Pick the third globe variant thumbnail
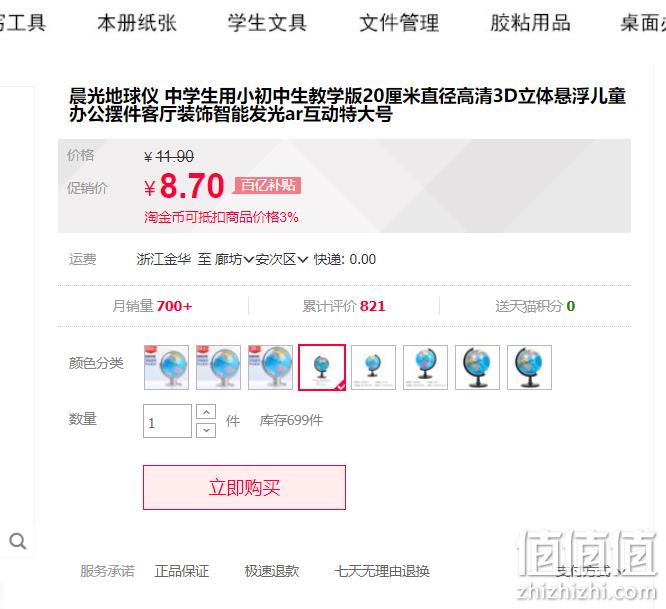This screenshot has width=666, height=609. point(270,367)
